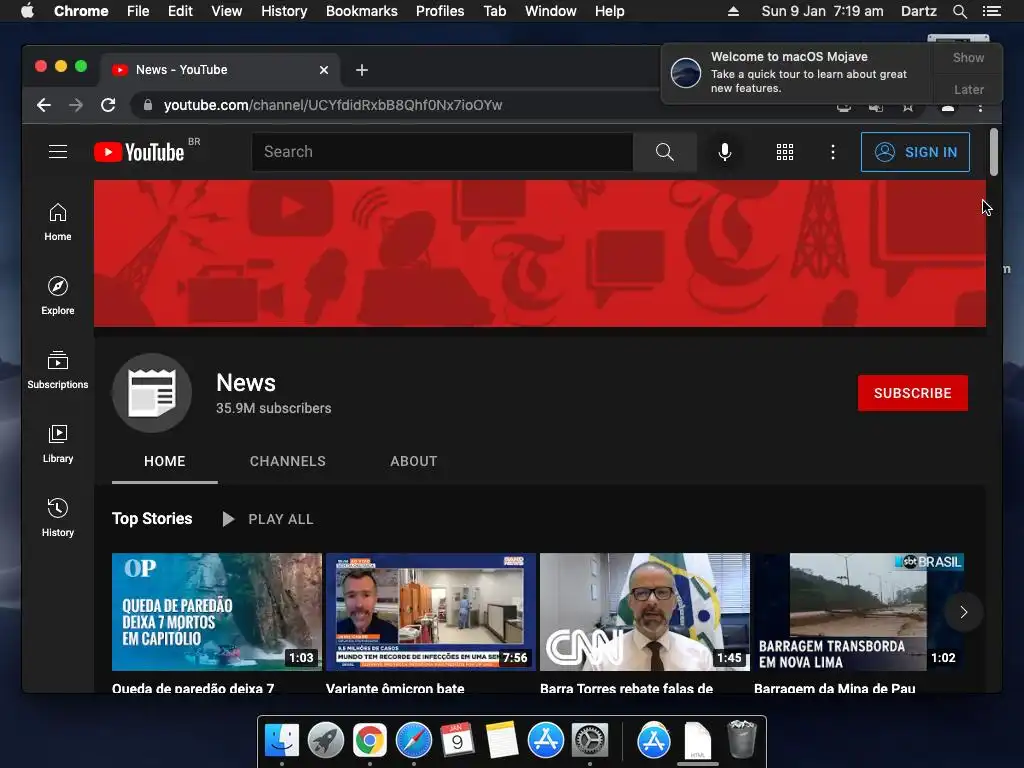
Task: Open History in sidebar
Action: pyautogui.click(x=57, y=518)
